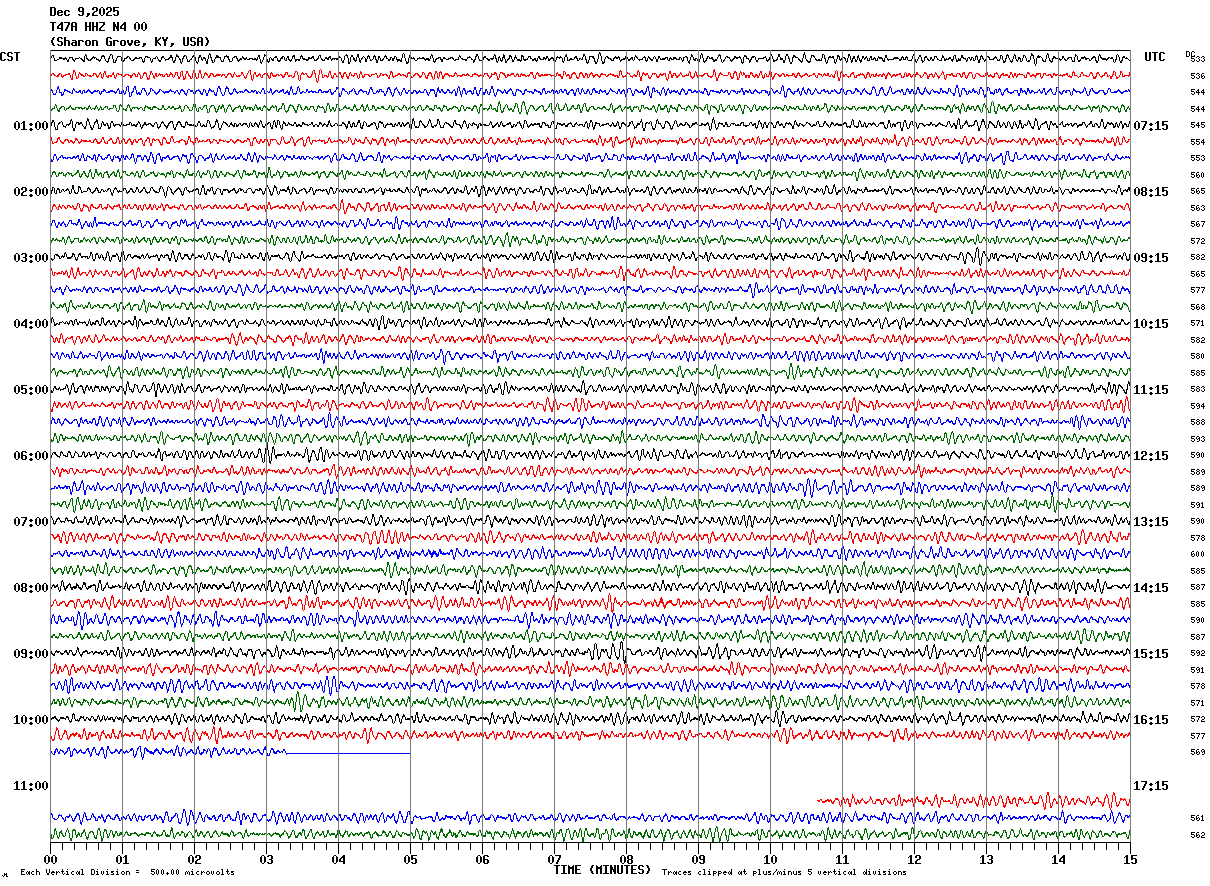The image size is (1210, 886).
Task: Select the DC offset value 553
Action: [1197, 158]
